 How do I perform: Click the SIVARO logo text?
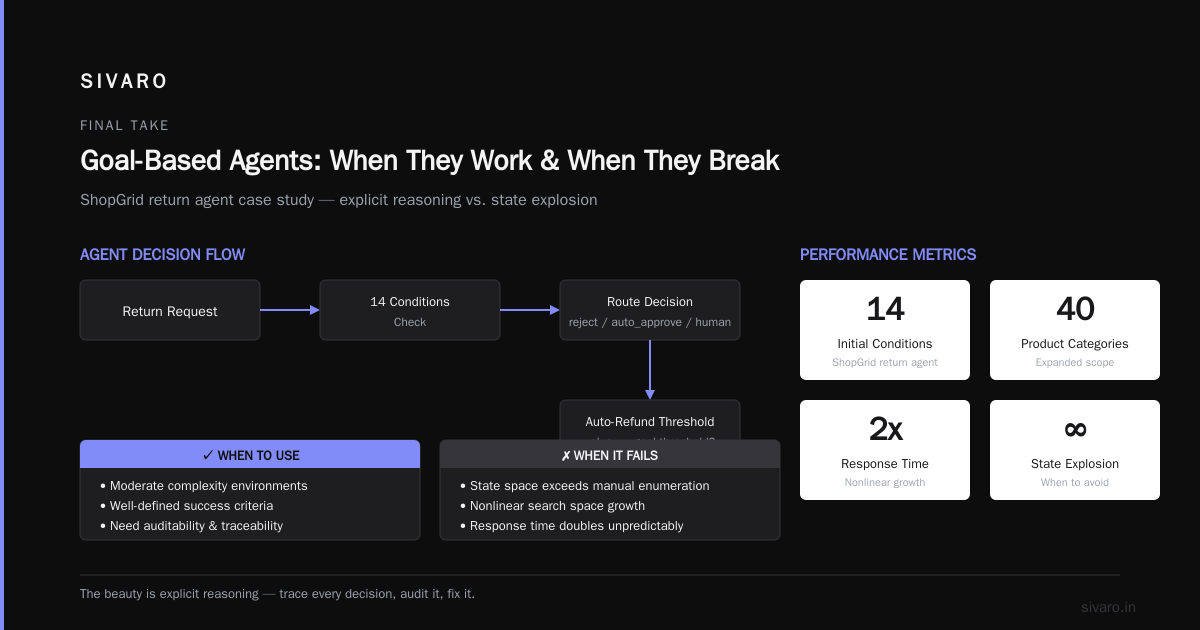coord(124,82)
